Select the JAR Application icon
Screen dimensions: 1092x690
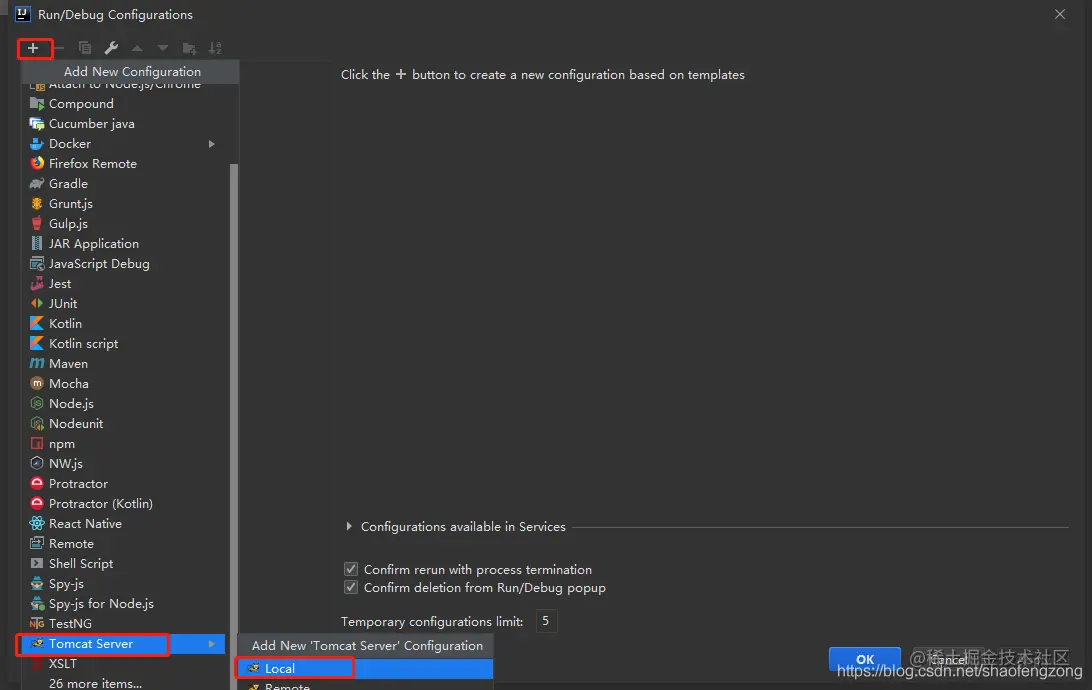[37, 244]
